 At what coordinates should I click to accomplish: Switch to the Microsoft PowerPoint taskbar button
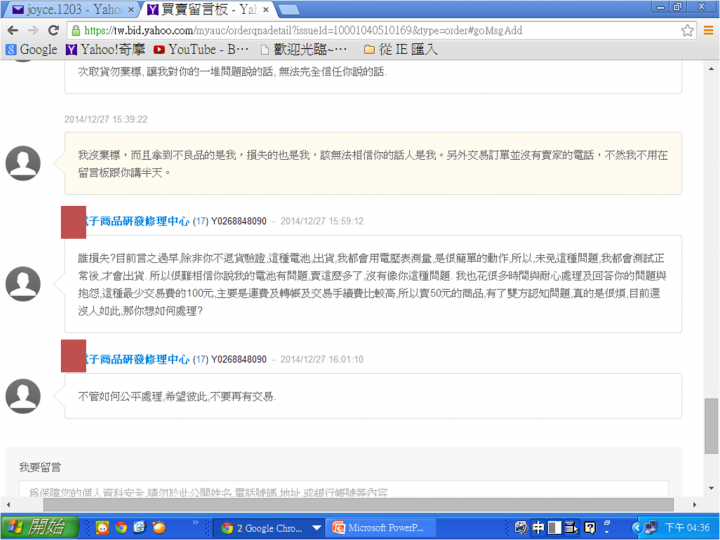379,528
